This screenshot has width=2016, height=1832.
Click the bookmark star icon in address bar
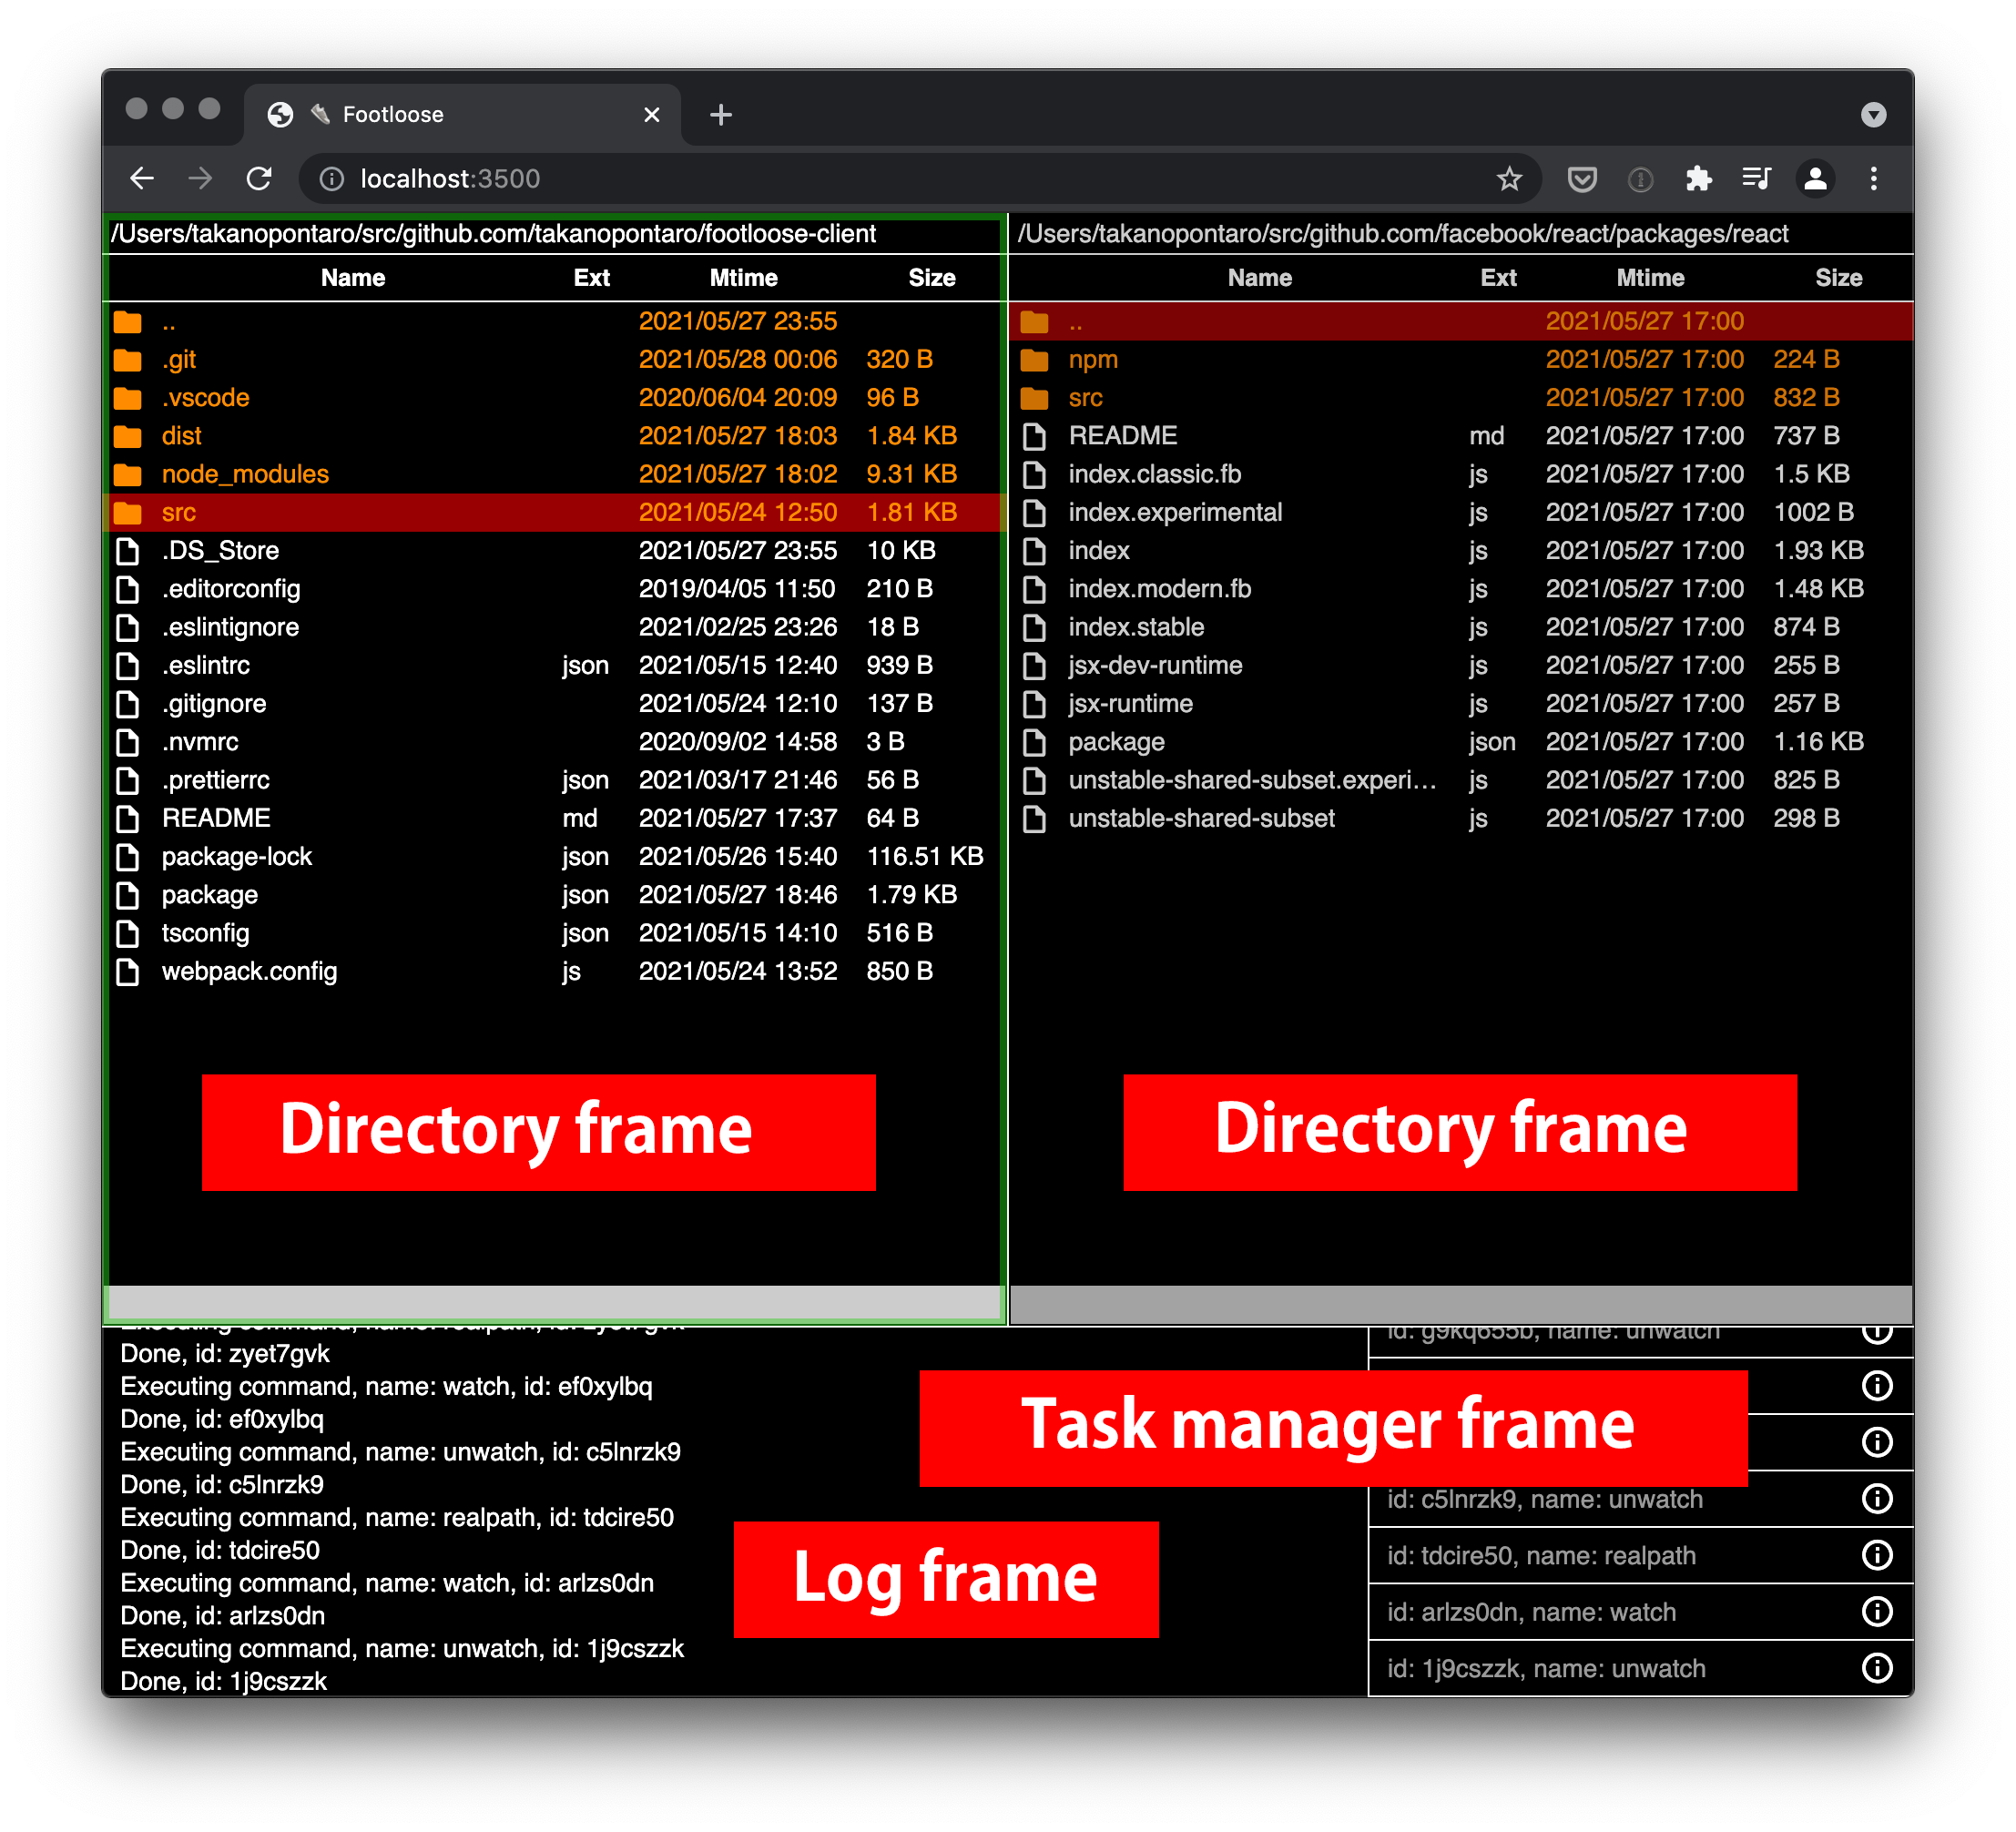pos(1508,179)
